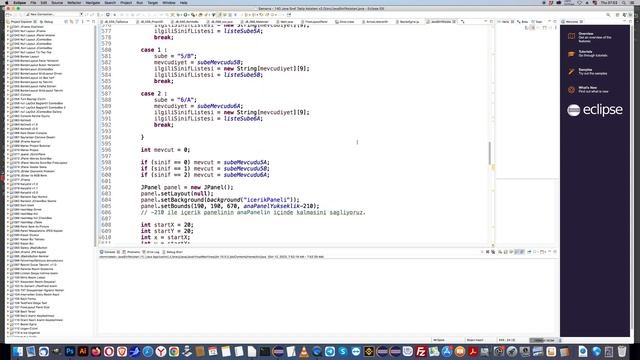Click Spotlight search in the menu bar

click(624, 2)
